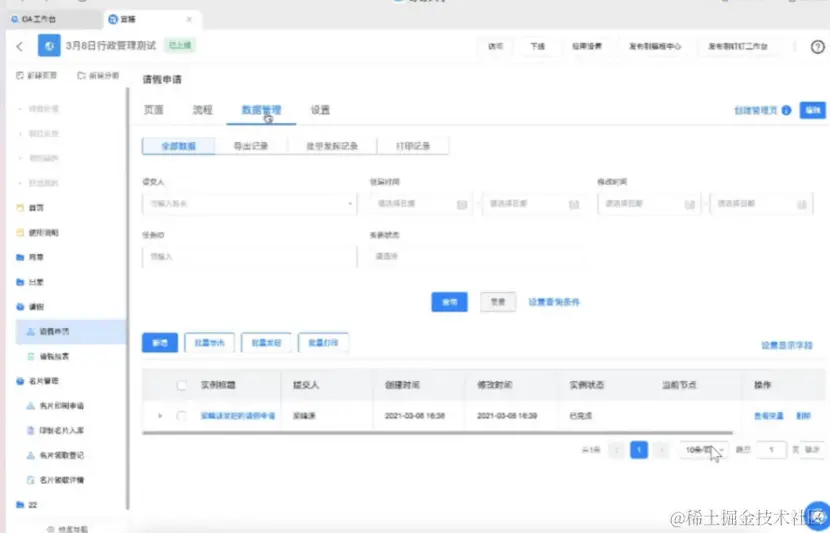Click the 查看详情 link in the table row
The image size is (831, 534).
pyautogui.click(x=768, y=416)
